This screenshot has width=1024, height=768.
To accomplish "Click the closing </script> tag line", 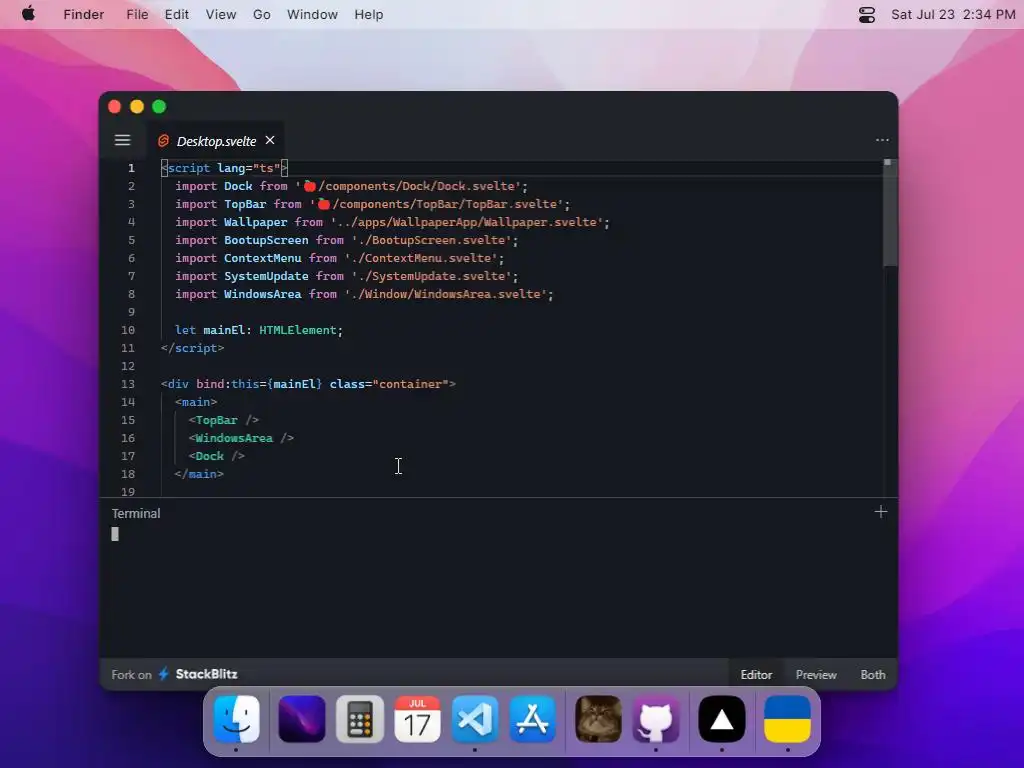I will (192, 348).
